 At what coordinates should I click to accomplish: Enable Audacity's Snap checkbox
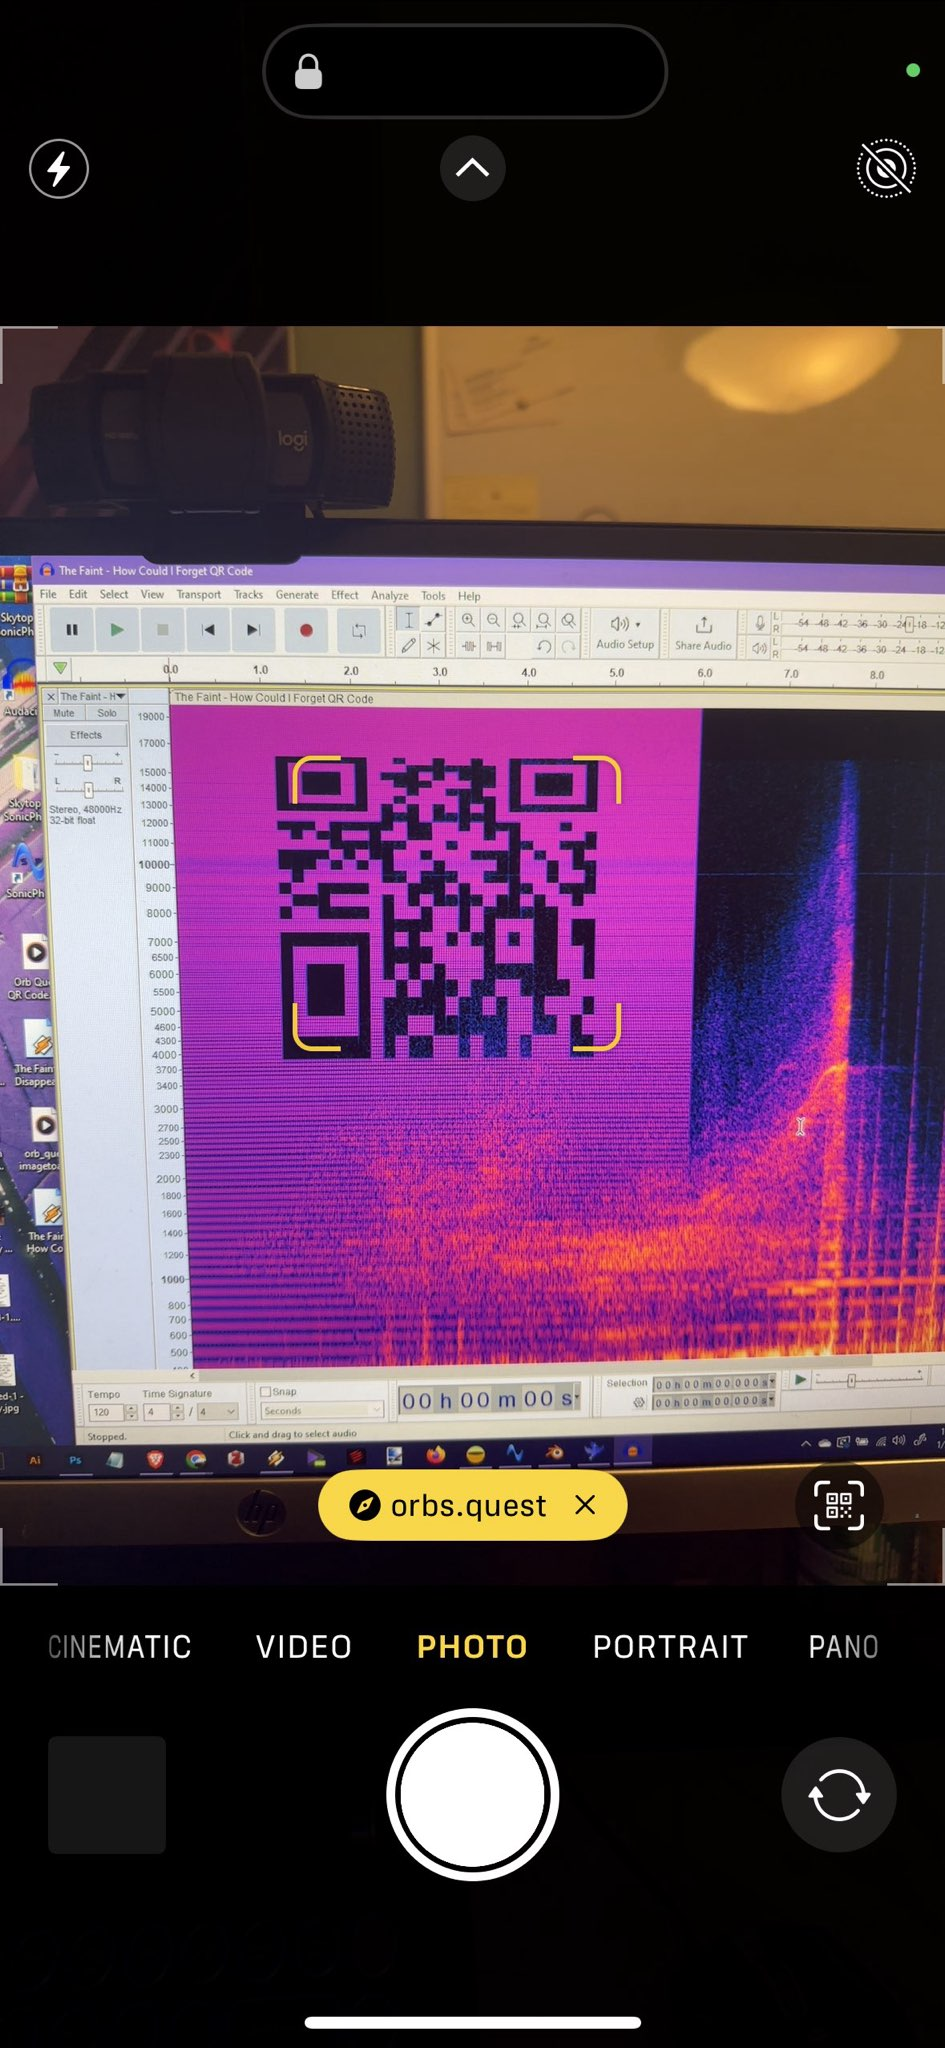click(265, 1391)
